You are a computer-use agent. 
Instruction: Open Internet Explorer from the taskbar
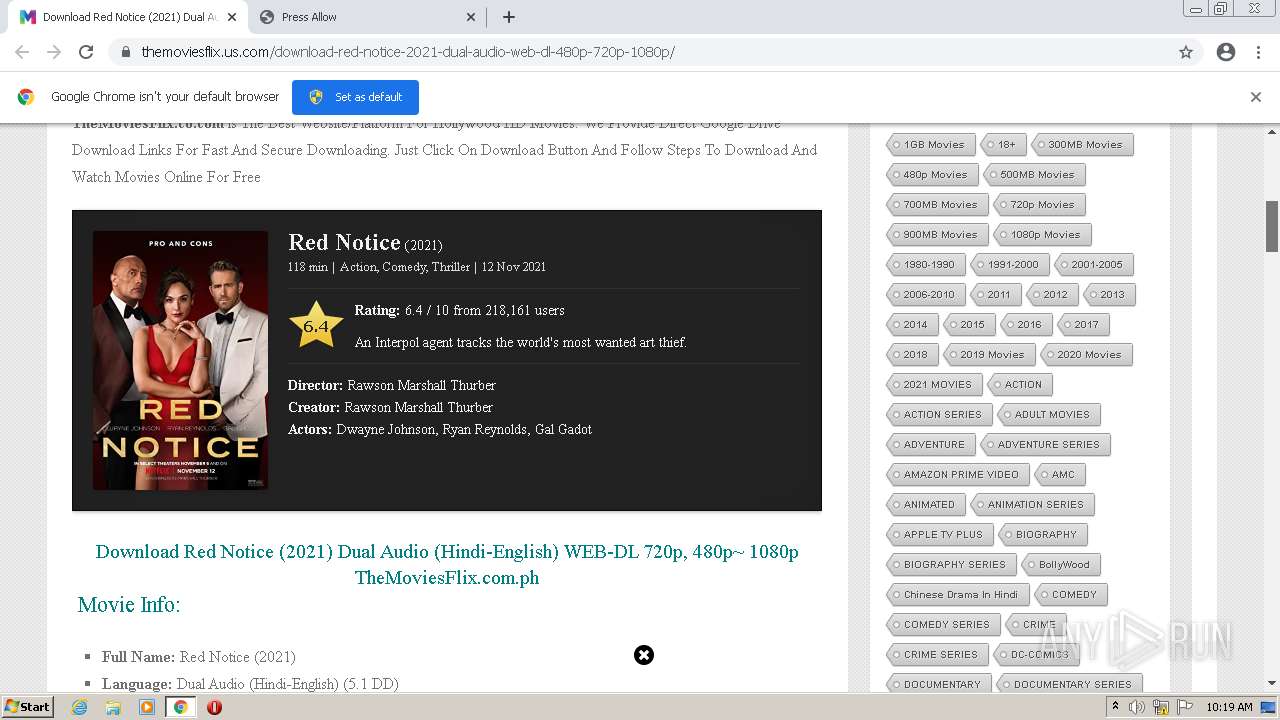coord(79,707)
